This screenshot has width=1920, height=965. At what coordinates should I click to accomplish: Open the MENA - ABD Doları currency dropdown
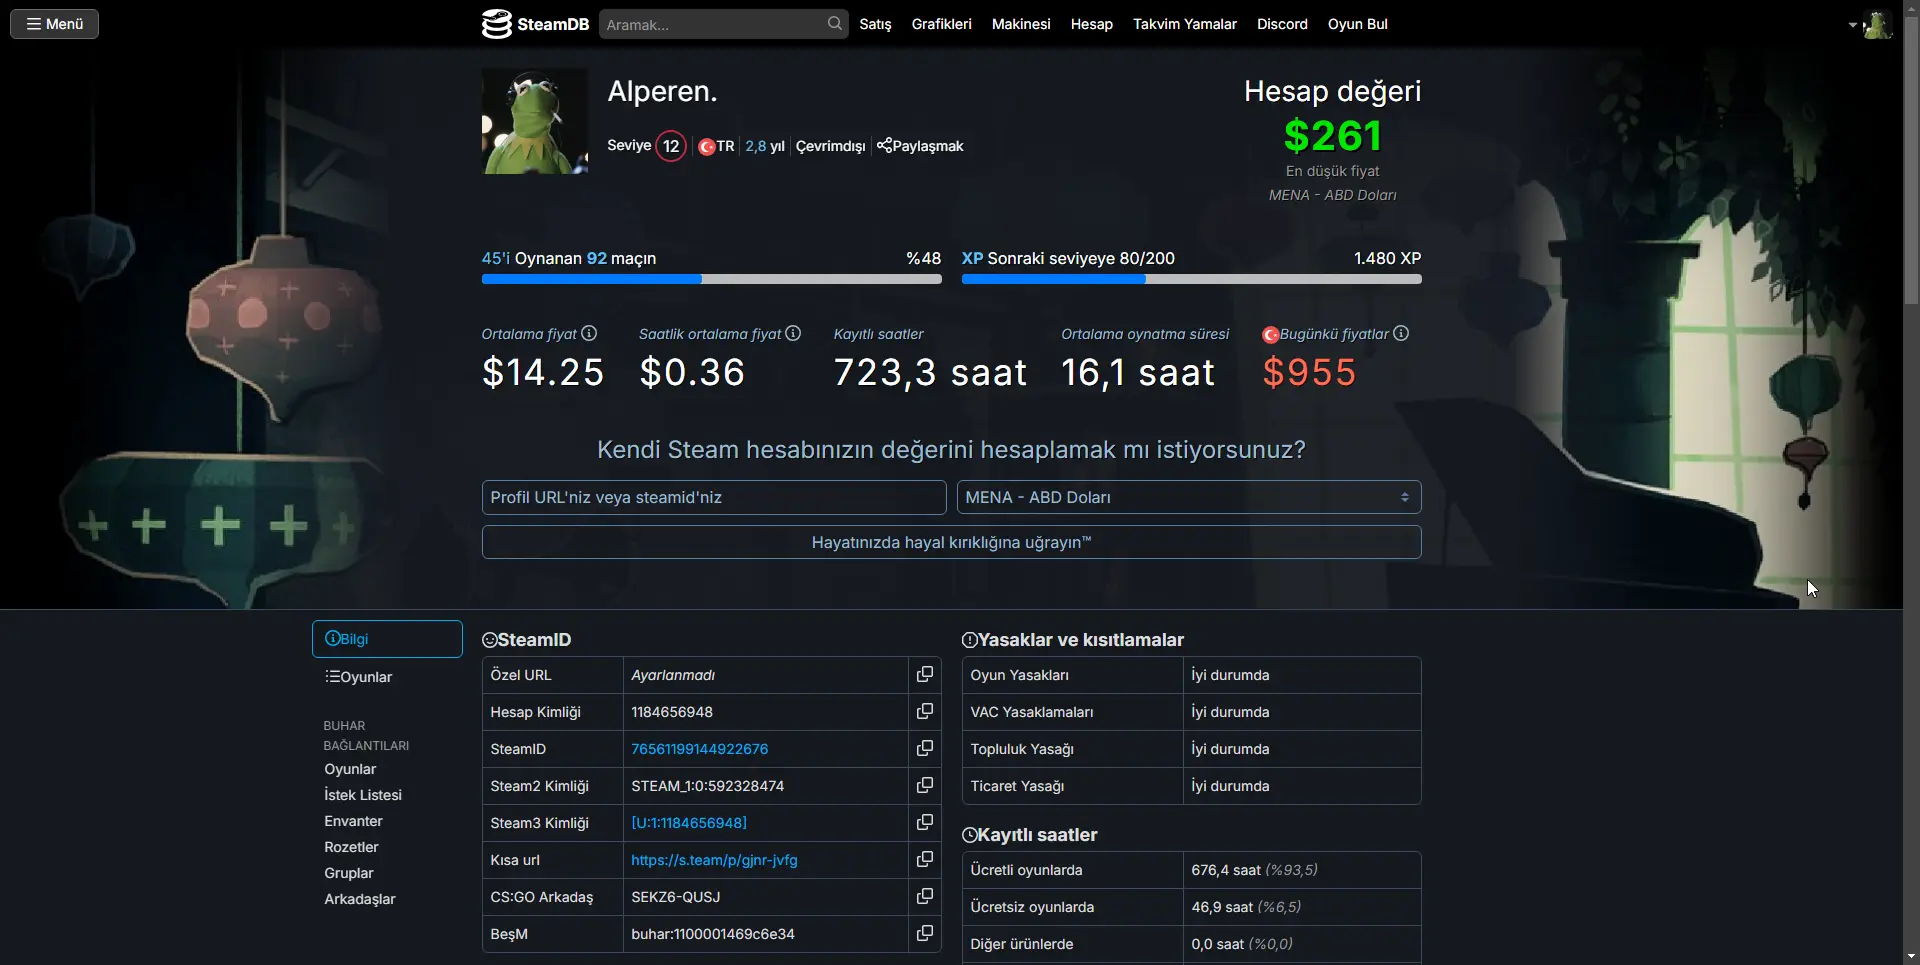click(1189, 497)
